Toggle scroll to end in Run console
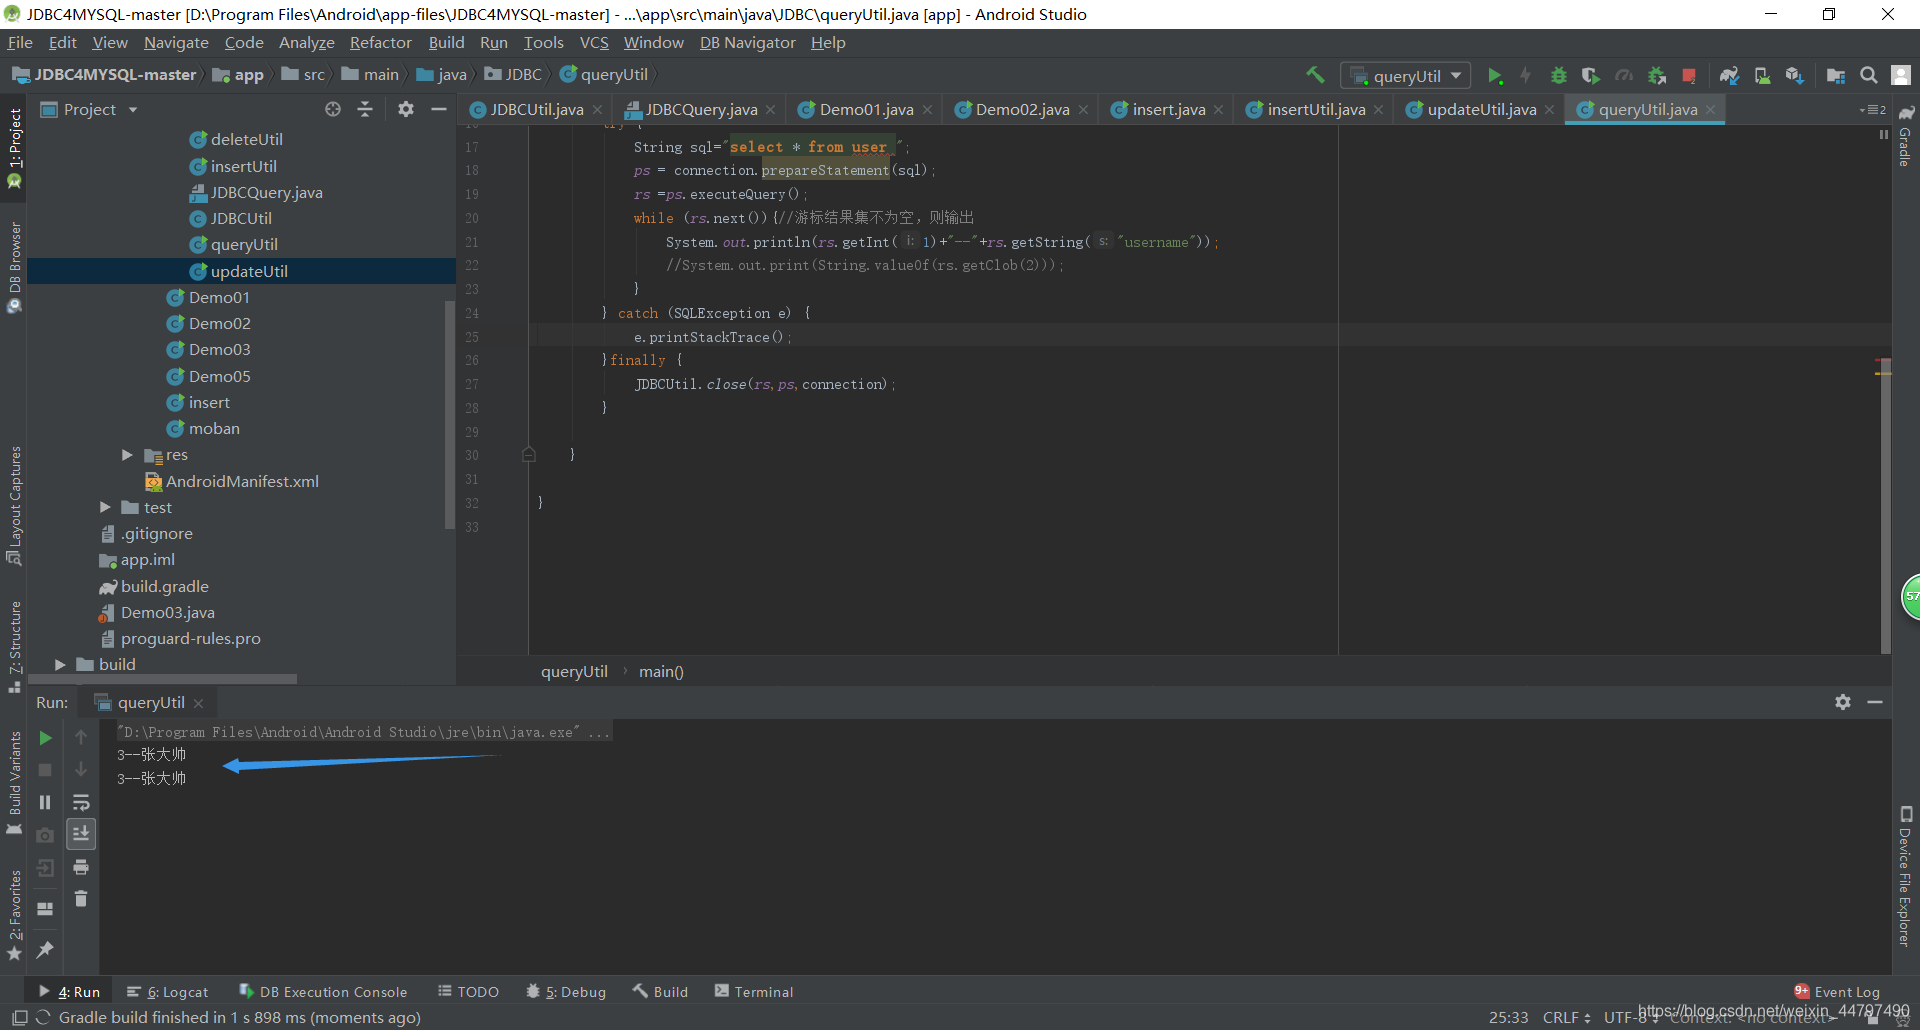Screen dimensions: 1920x1030 pyautogui.click(x=81, y=834)
